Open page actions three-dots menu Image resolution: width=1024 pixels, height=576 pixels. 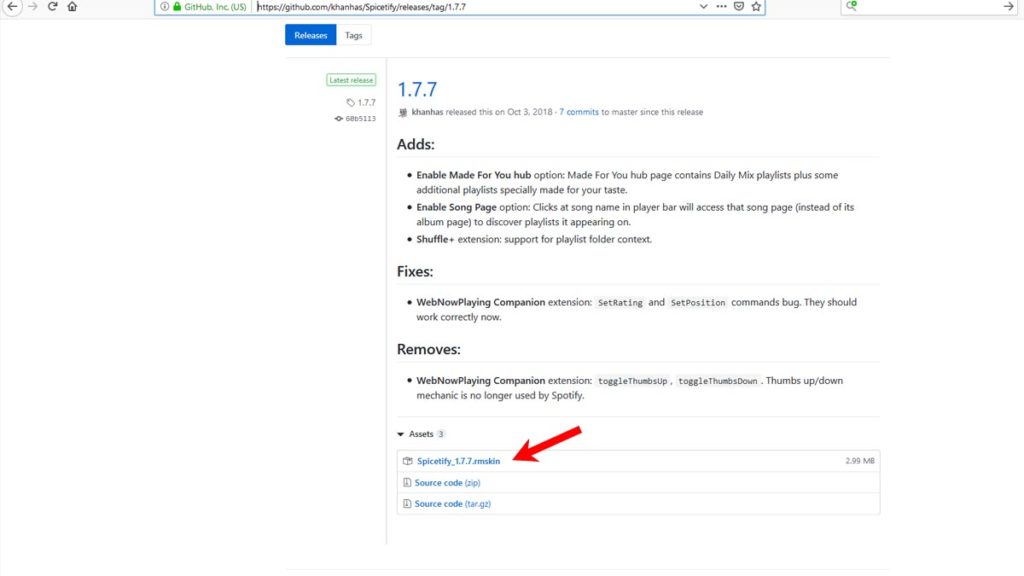click(721, 7)
